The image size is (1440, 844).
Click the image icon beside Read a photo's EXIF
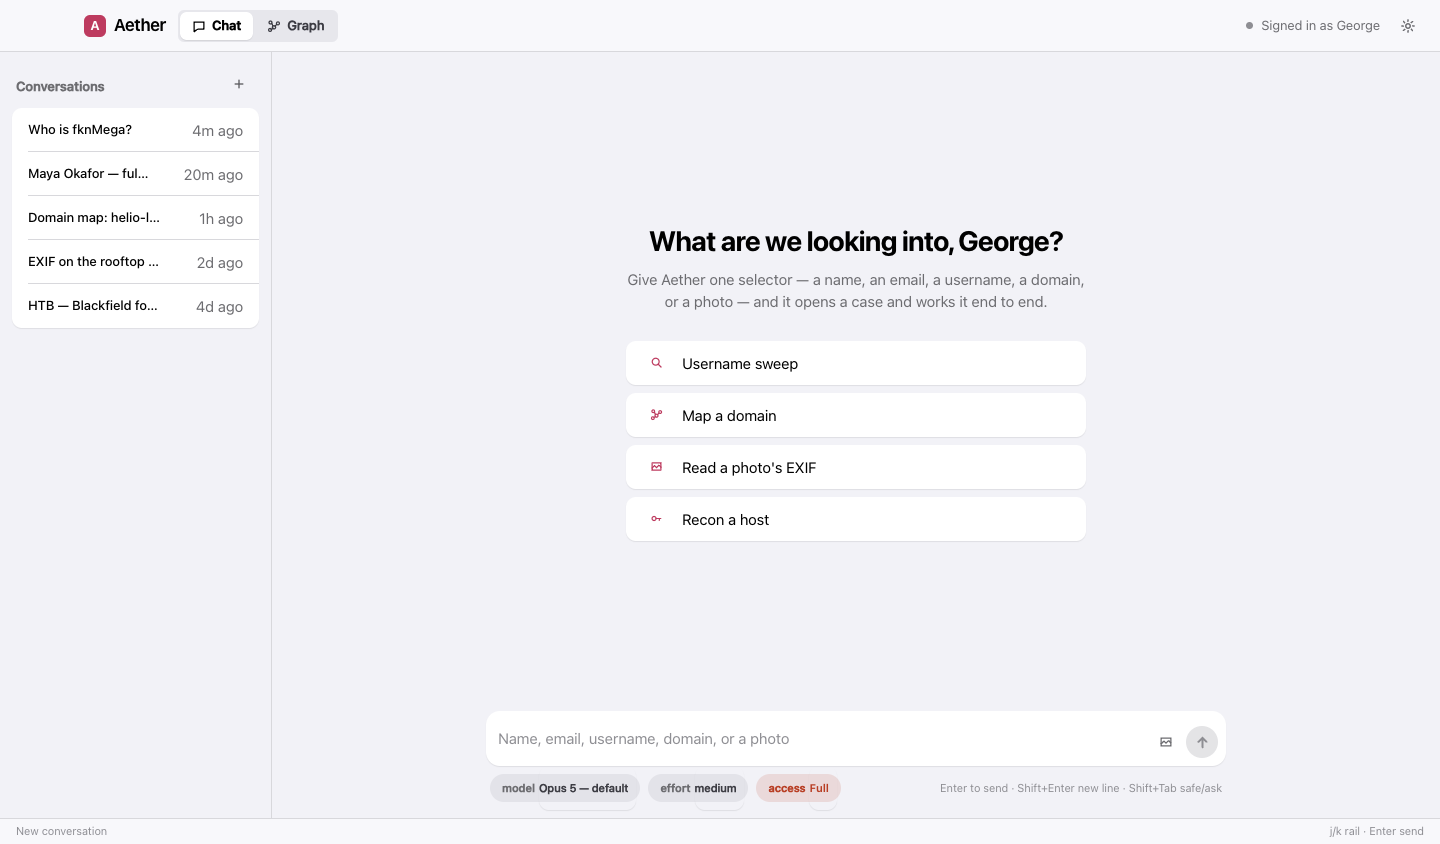tap(657, 467)
